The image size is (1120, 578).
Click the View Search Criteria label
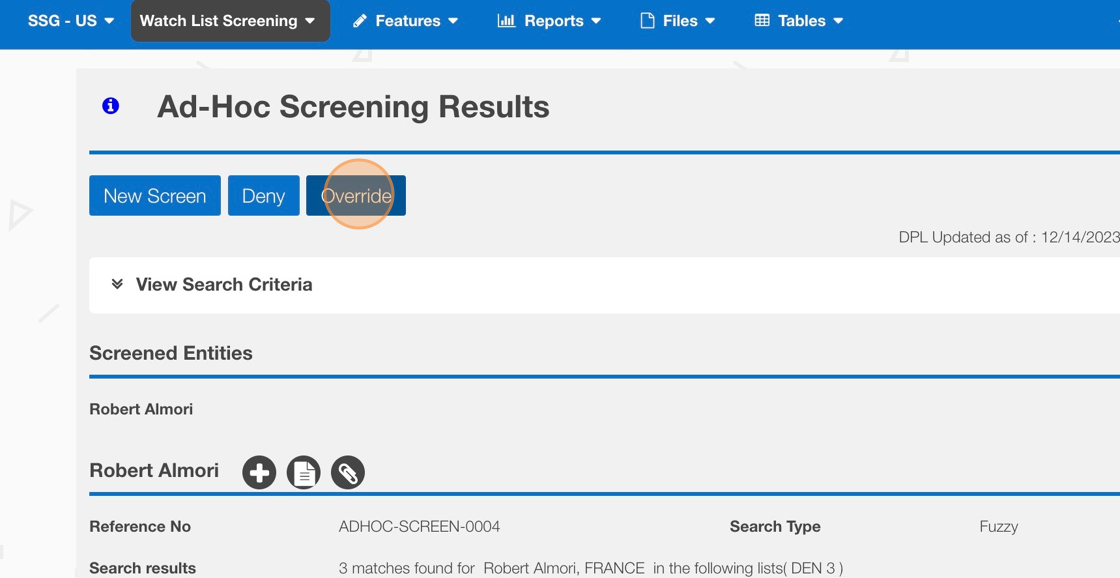(x=224, y=285)
